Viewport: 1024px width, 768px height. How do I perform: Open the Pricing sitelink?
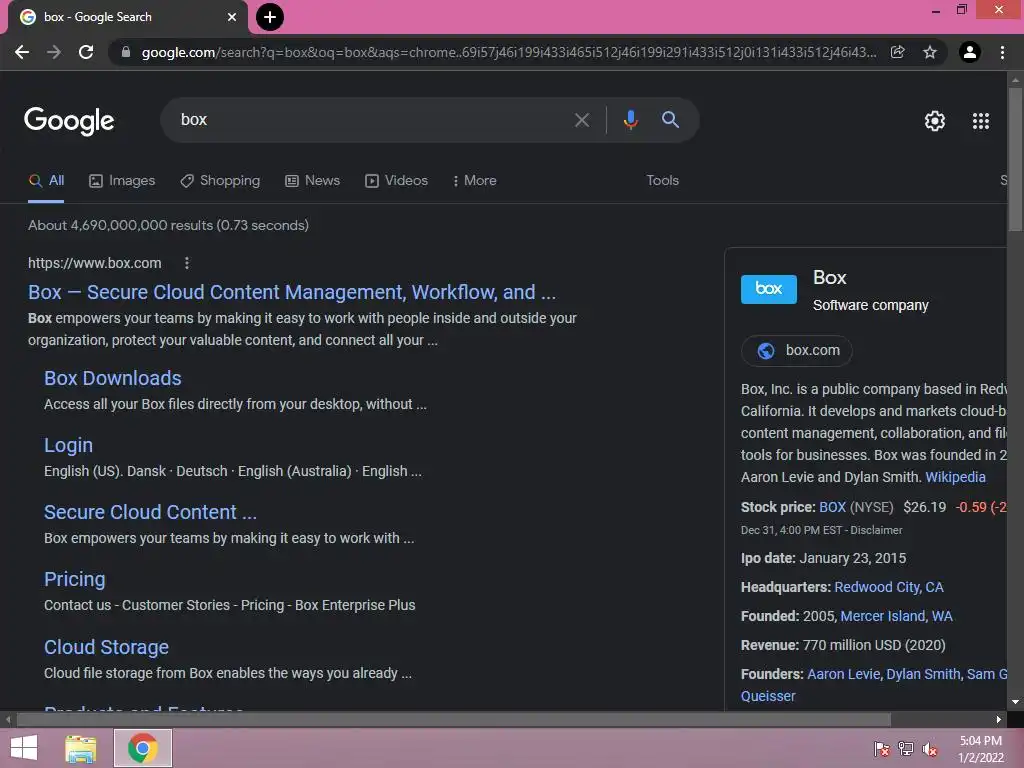74,580
